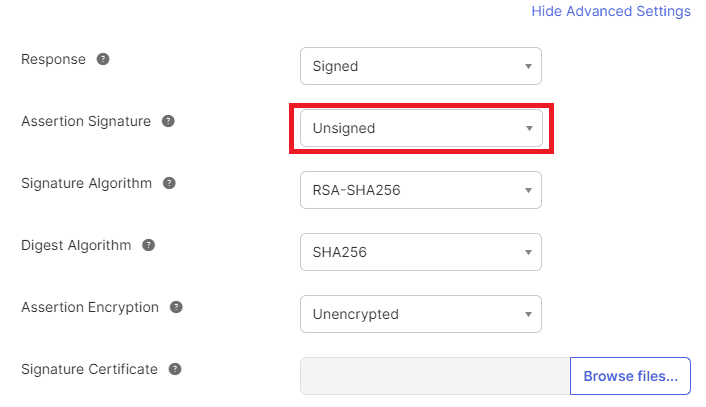This screenshot has height=407, width=706.
Task: Click the Assertion Encryption label text
Action: click(90, 307)
